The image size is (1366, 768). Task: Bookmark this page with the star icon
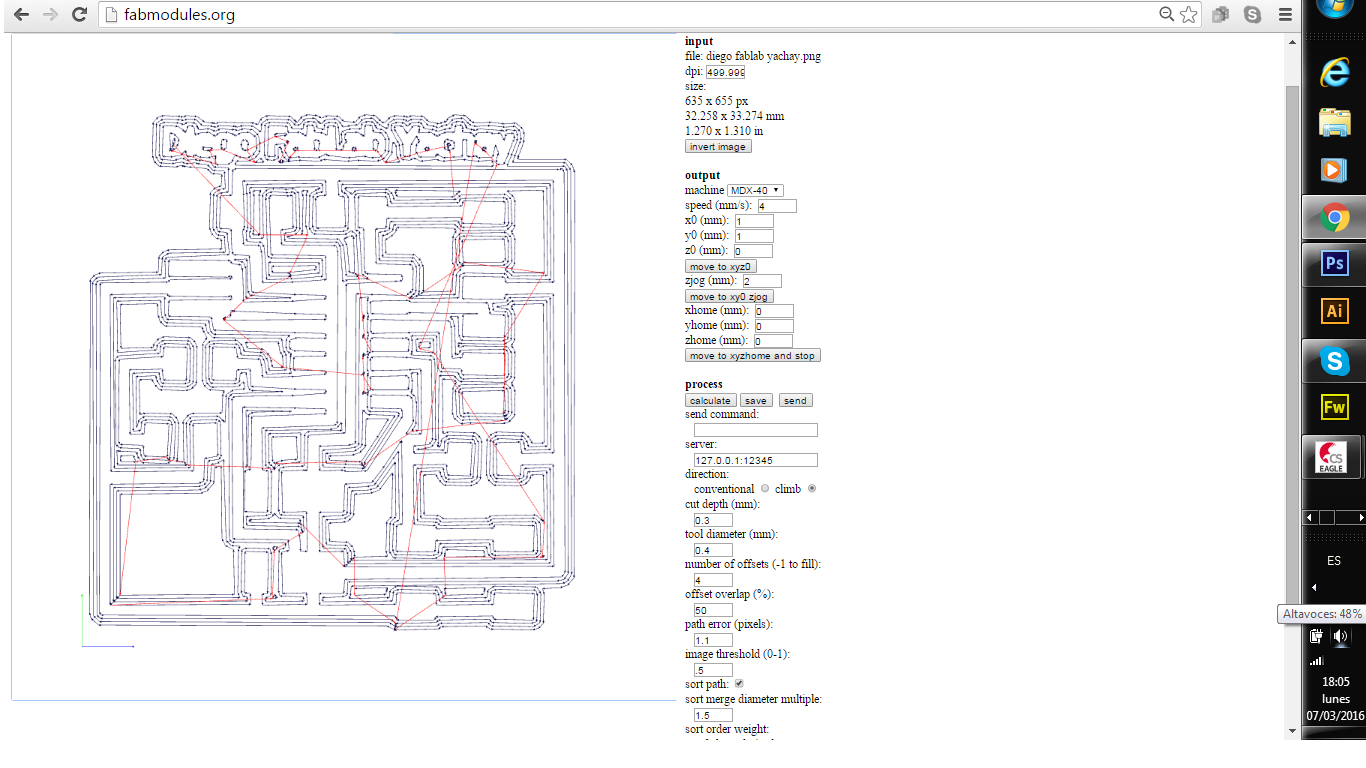point(1188,15)
